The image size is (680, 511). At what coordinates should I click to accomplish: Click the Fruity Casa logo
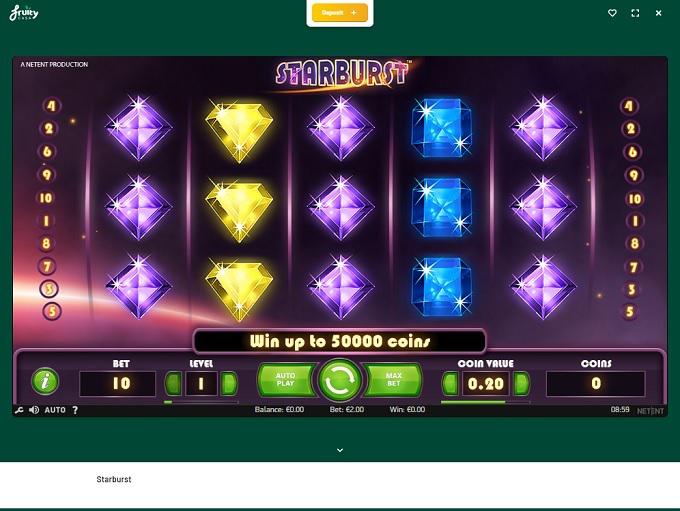point(24,13)
